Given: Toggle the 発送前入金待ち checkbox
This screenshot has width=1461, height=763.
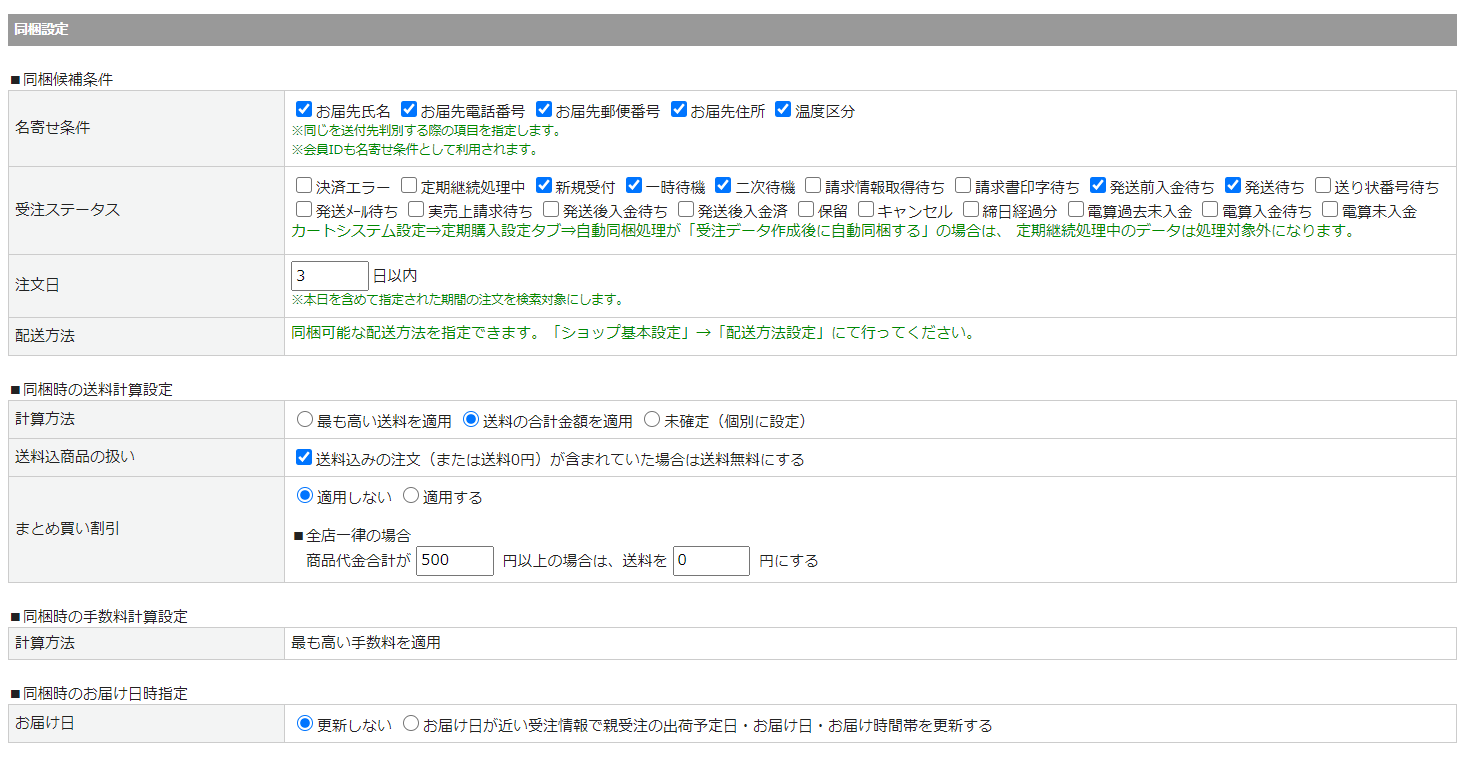Looking at the screenshot, I should 1098,186.
